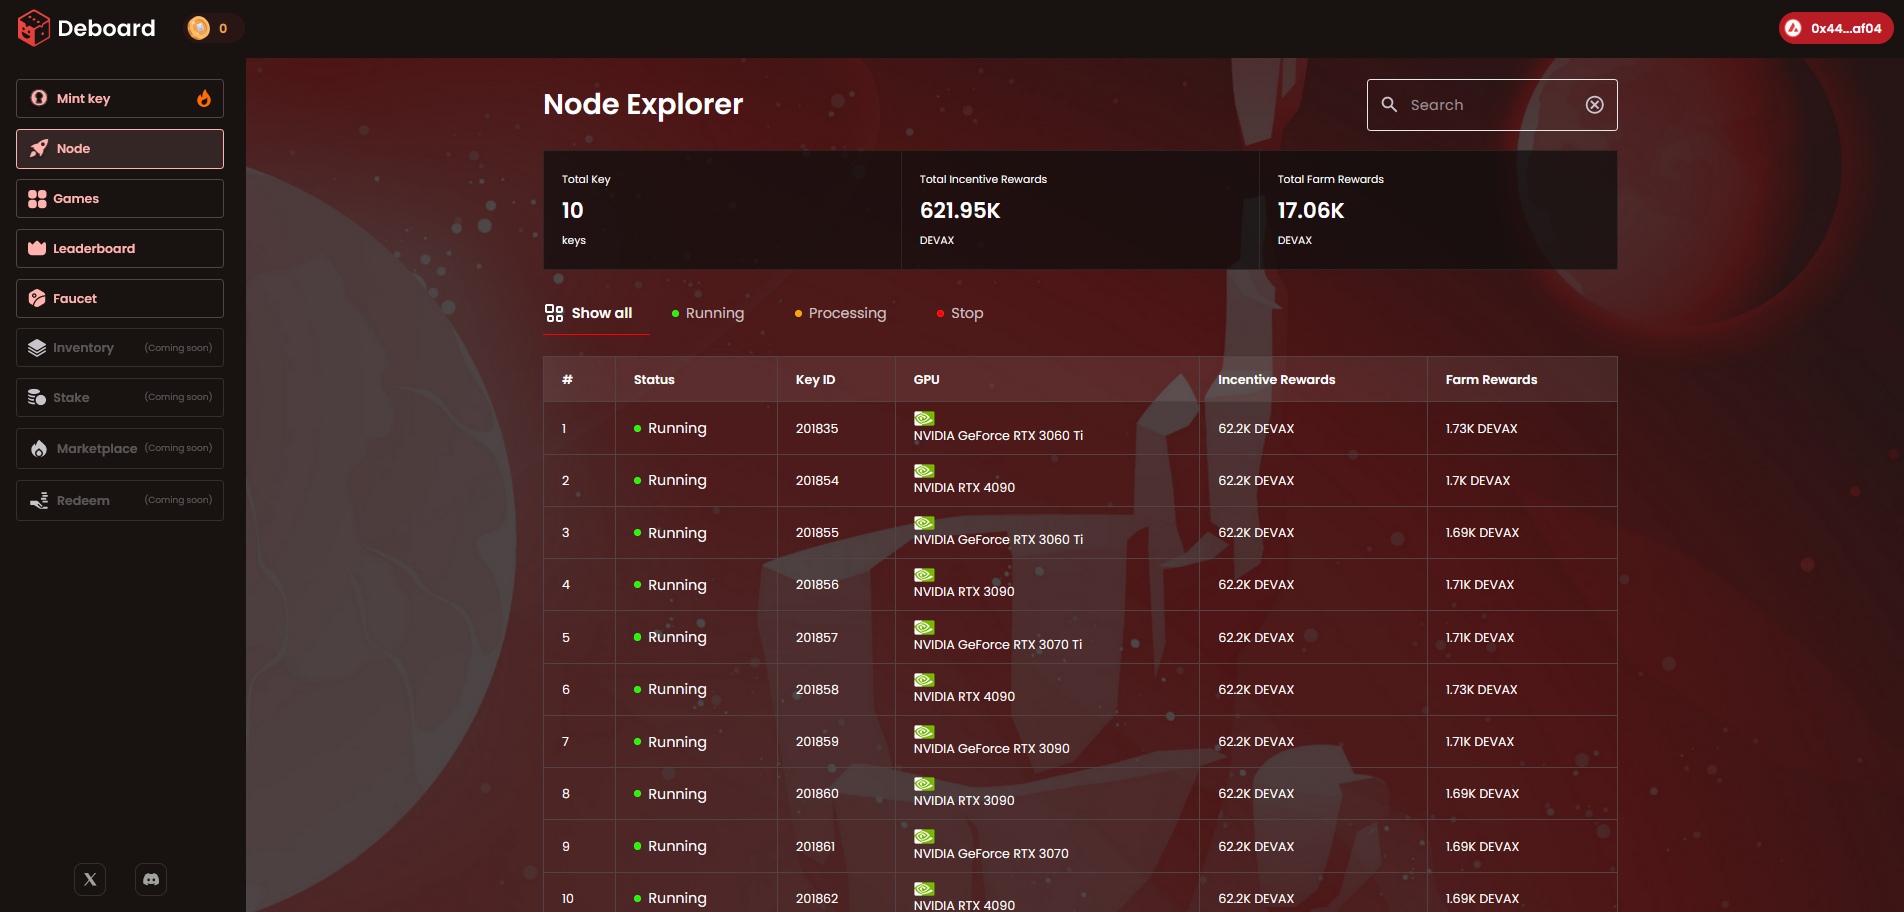Click NVIDIA GeForce RTX 3070 text in row 201861
This screenshot has height=912, width=1904.
click(990, 853)
